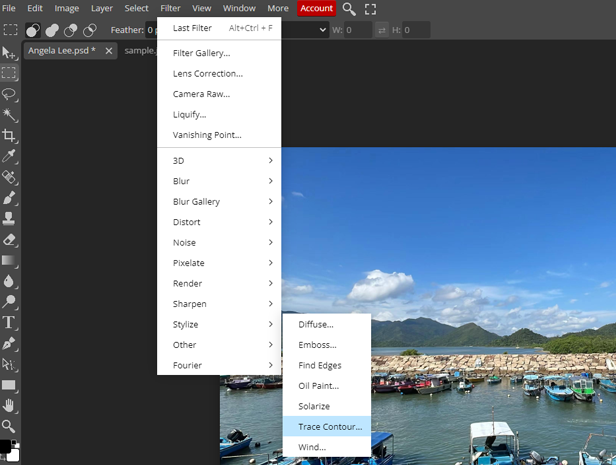This screenshot has height=465, width=616.
Task: Open the search magnifier in menu bar
Action: (349, 9)
